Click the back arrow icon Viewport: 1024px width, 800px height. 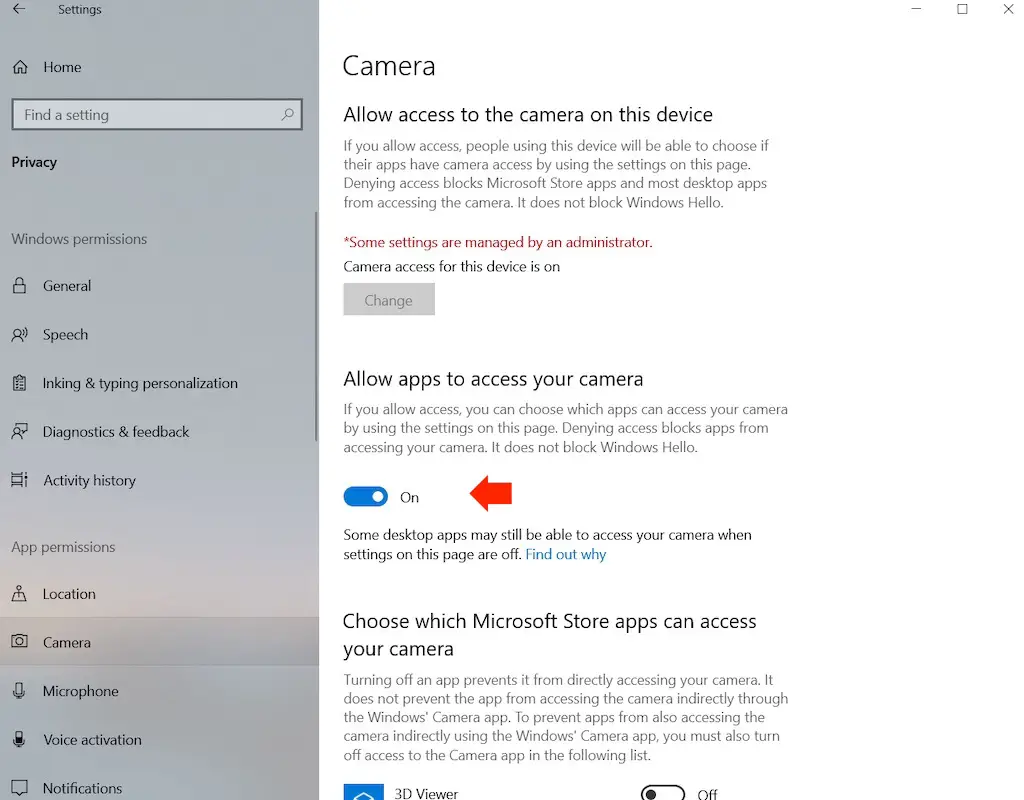[x=19, y=10]
